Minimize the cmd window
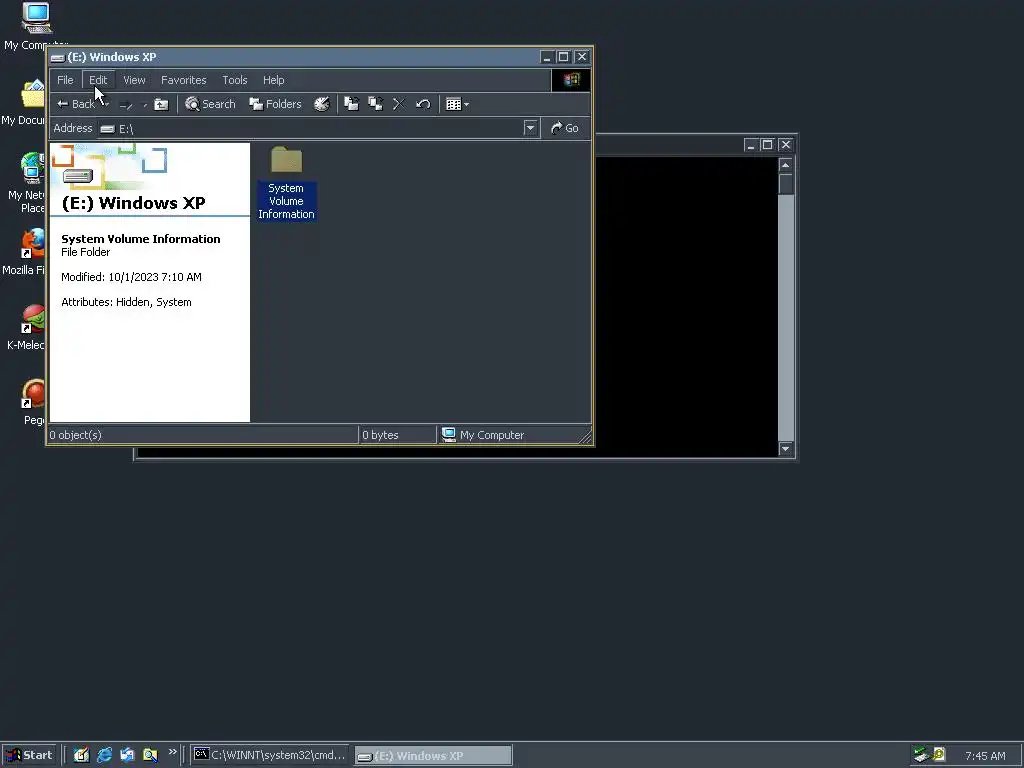This screenshot has height=768, width=1024. pyautogui.click(x=750, y=145)
